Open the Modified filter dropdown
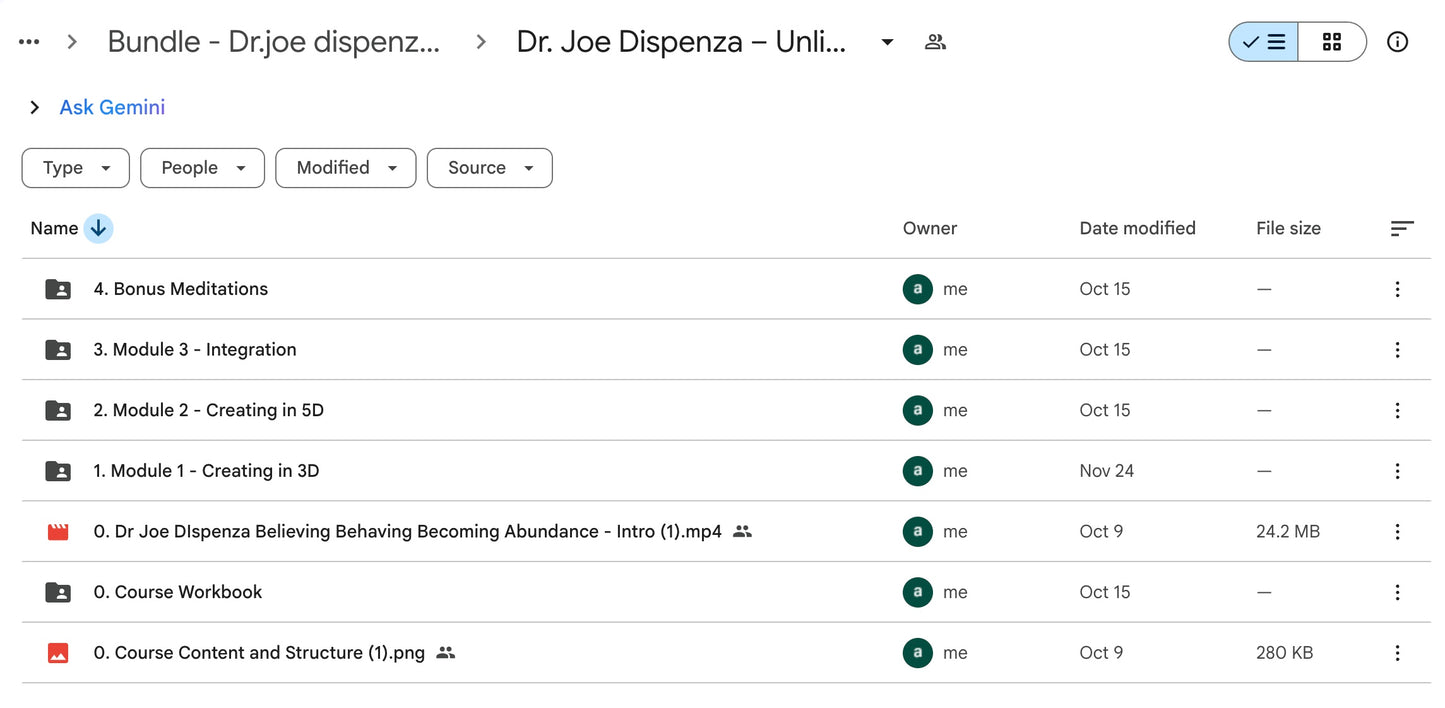Image resolution: width=1445 pixels, height=708 pixels. [345, 167]
